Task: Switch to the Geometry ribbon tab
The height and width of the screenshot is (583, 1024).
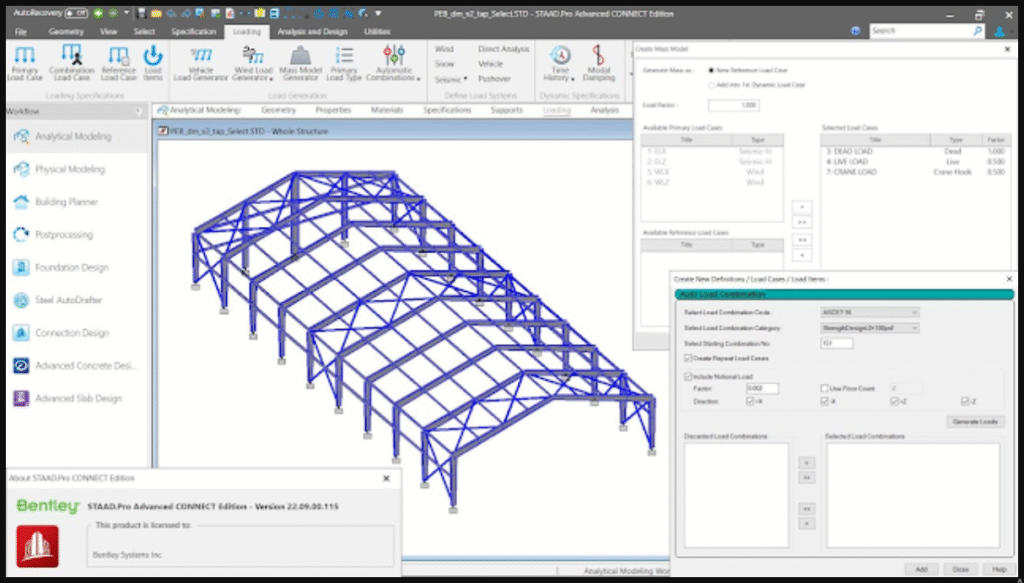Action: click(66, 31)
